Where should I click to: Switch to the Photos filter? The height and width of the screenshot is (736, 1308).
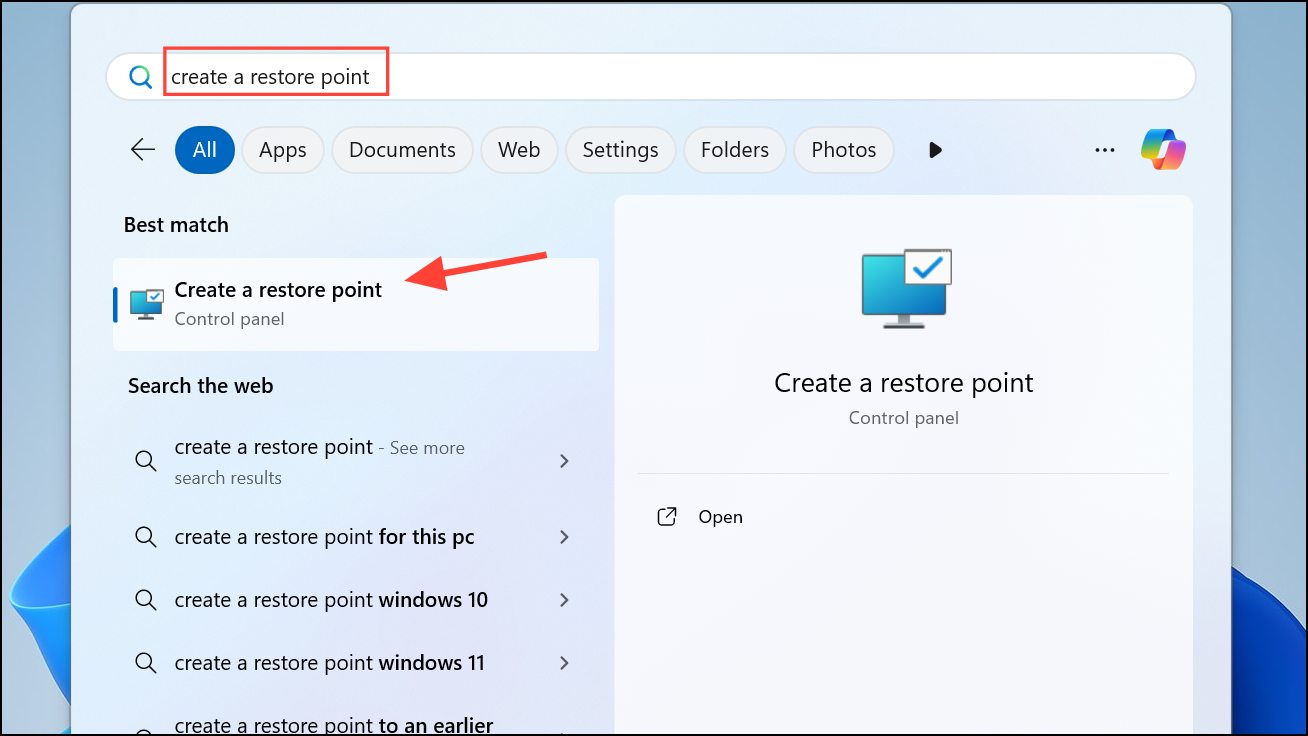[x=844, y=150]
